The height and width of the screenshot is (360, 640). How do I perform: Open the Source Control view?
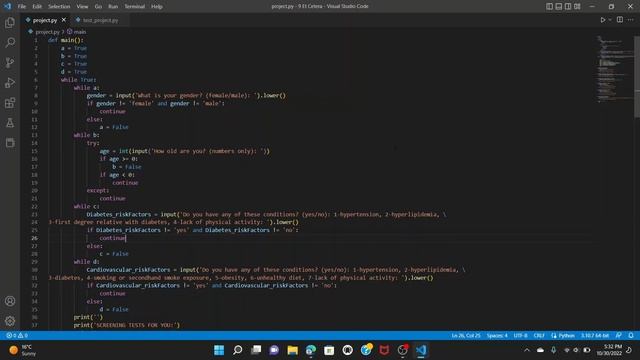[10, 62]
